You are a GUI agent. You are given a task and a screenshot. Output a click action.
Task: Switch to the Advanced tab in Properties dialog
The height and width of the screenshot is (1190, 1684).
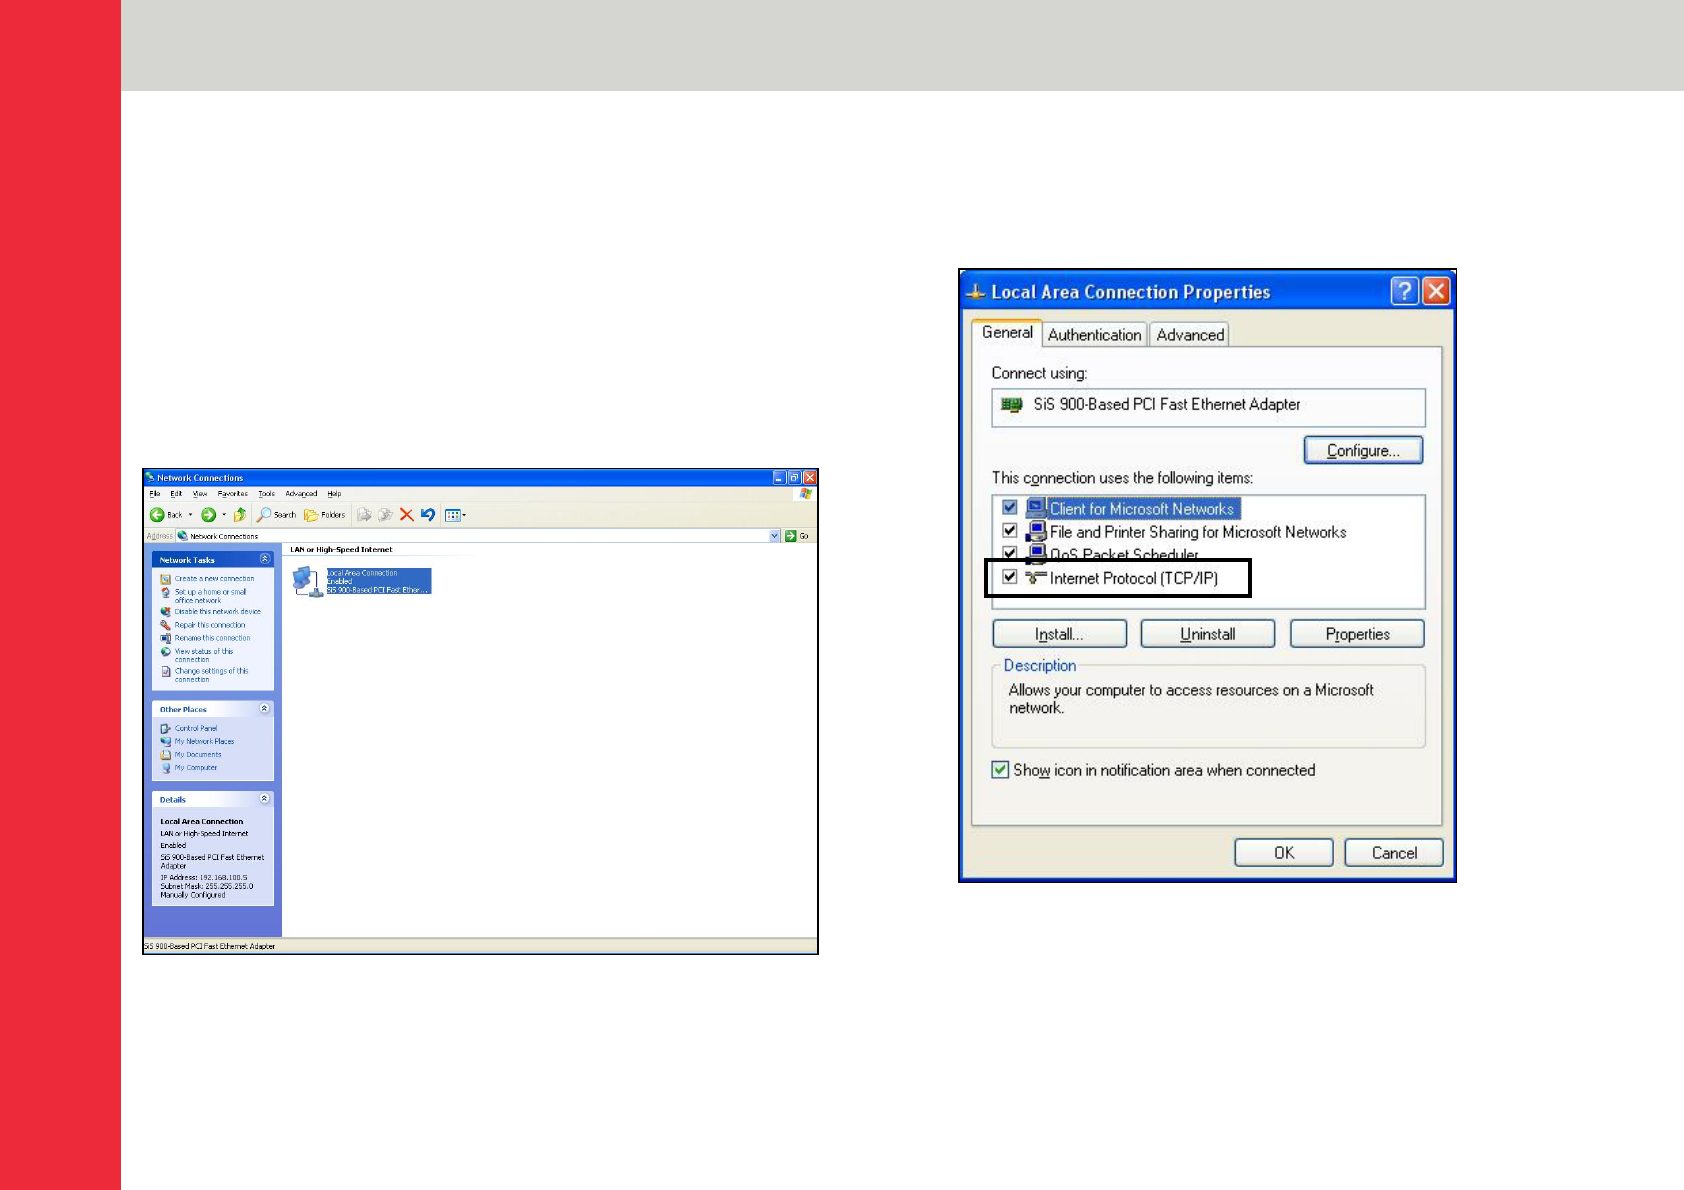point(1190,335)
